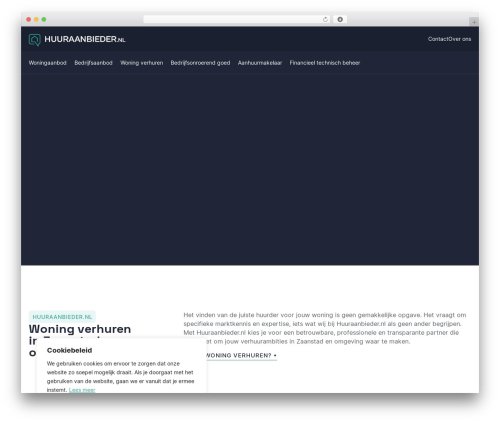Screen dimensions: 500x423
Task: Go to the Woningaanbod menu item
Action: [x=47, y=63]
